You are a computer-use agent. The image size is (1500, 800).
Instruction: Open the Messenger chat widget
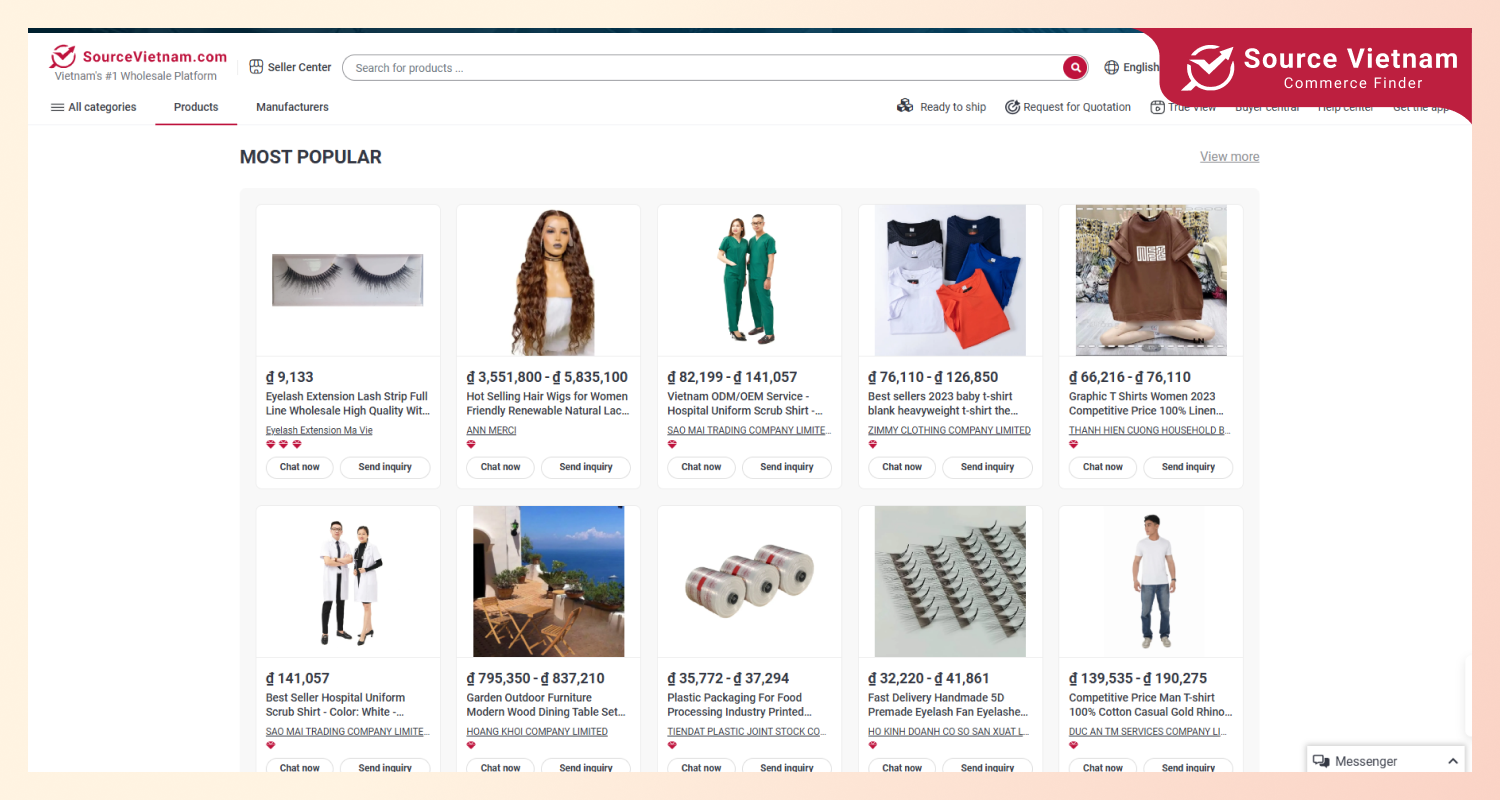pos(1385,761)
